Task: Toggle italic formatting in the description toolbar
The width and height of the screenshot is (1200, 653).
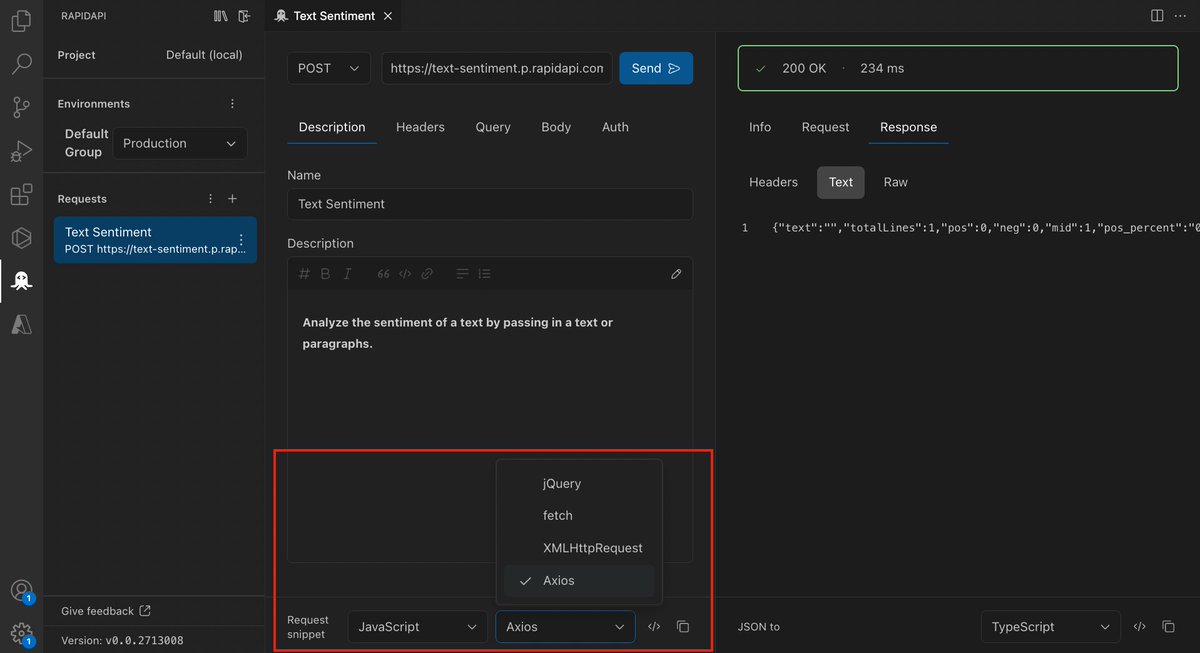Action: point(346,273)
